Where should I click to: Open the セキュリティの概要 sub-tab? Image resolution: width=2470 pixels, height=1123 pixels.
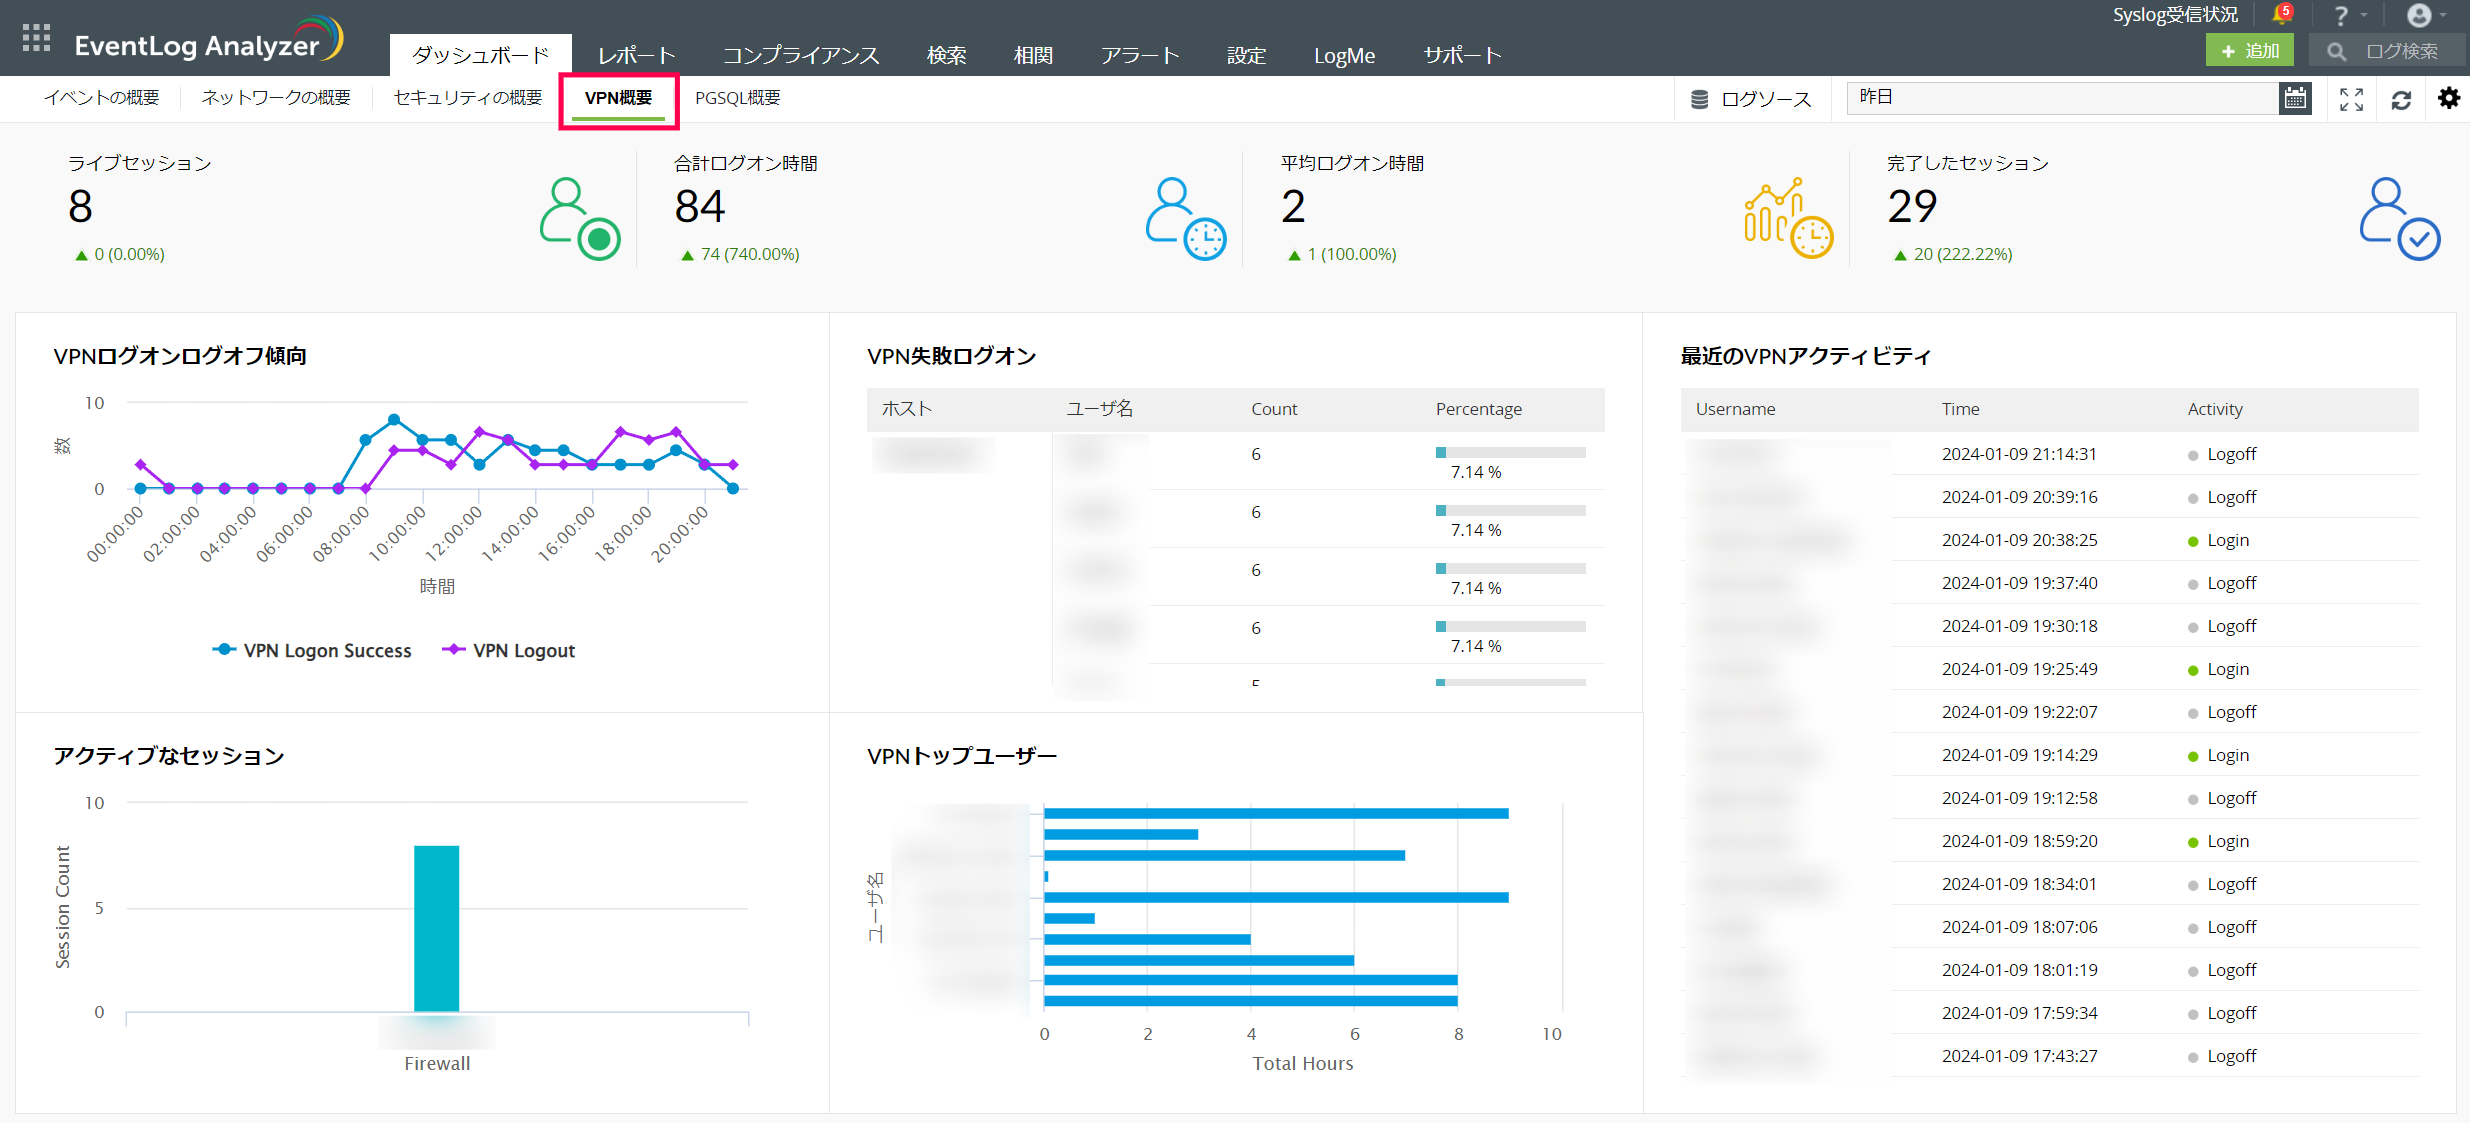[467, 98]
